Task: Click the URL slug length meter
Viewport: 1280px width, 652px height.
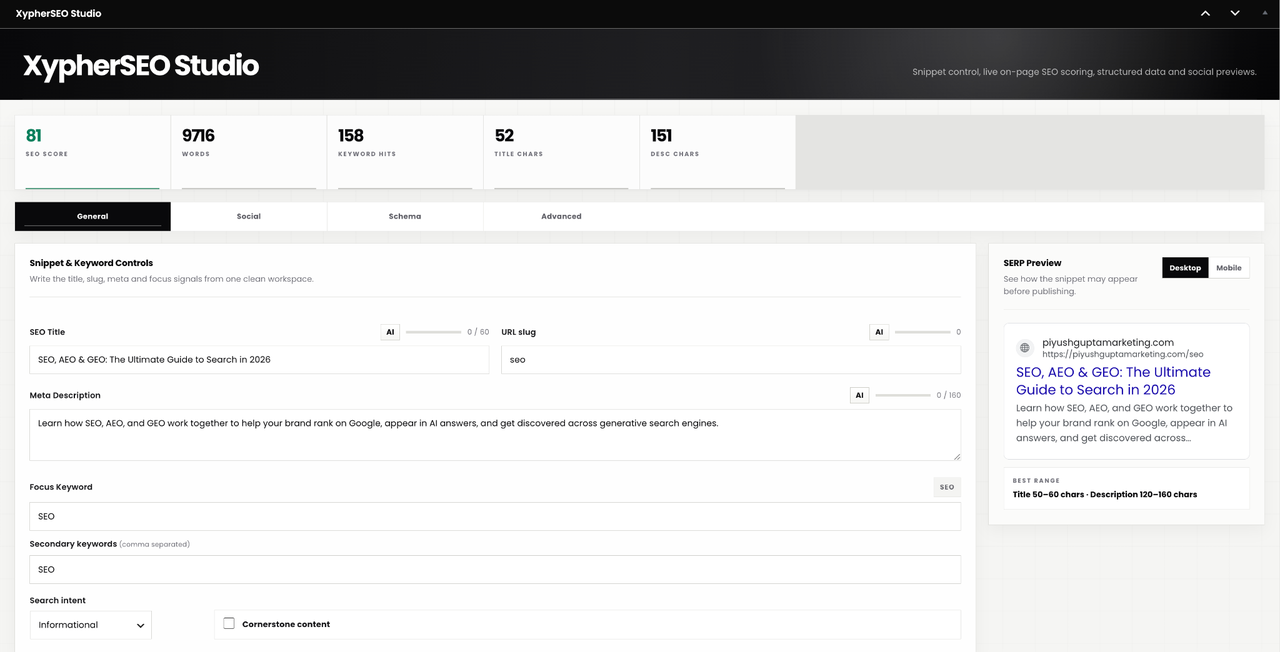Action: 922,332
